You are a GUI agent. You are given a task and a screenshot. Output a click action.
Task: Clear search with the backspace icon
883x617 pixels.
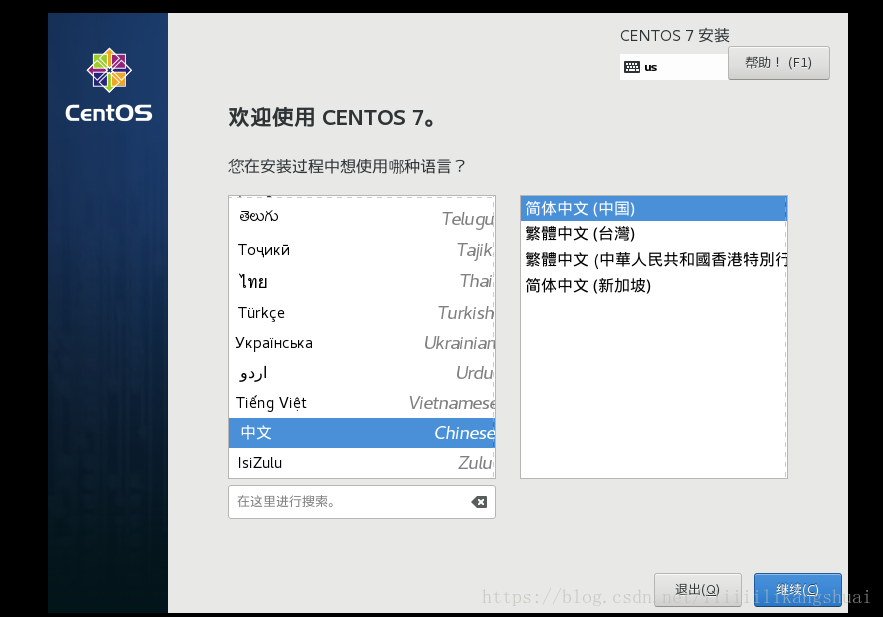(x=479, y=502)
